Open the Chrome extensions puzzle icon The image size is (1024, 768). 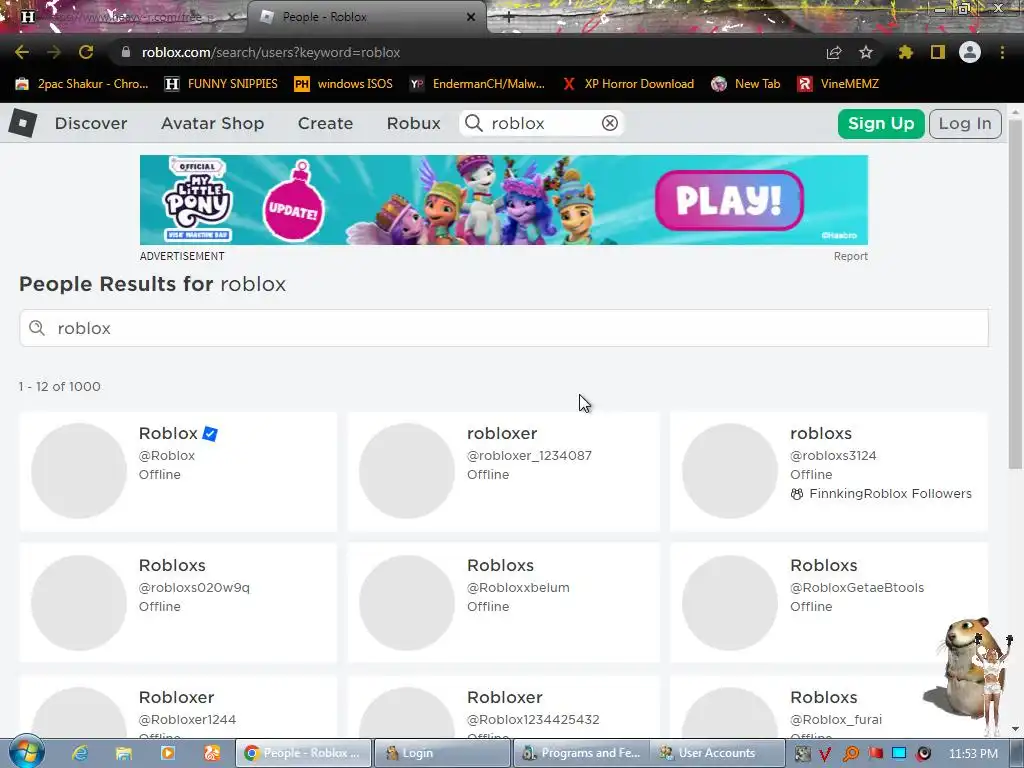[x=905, y=52]
